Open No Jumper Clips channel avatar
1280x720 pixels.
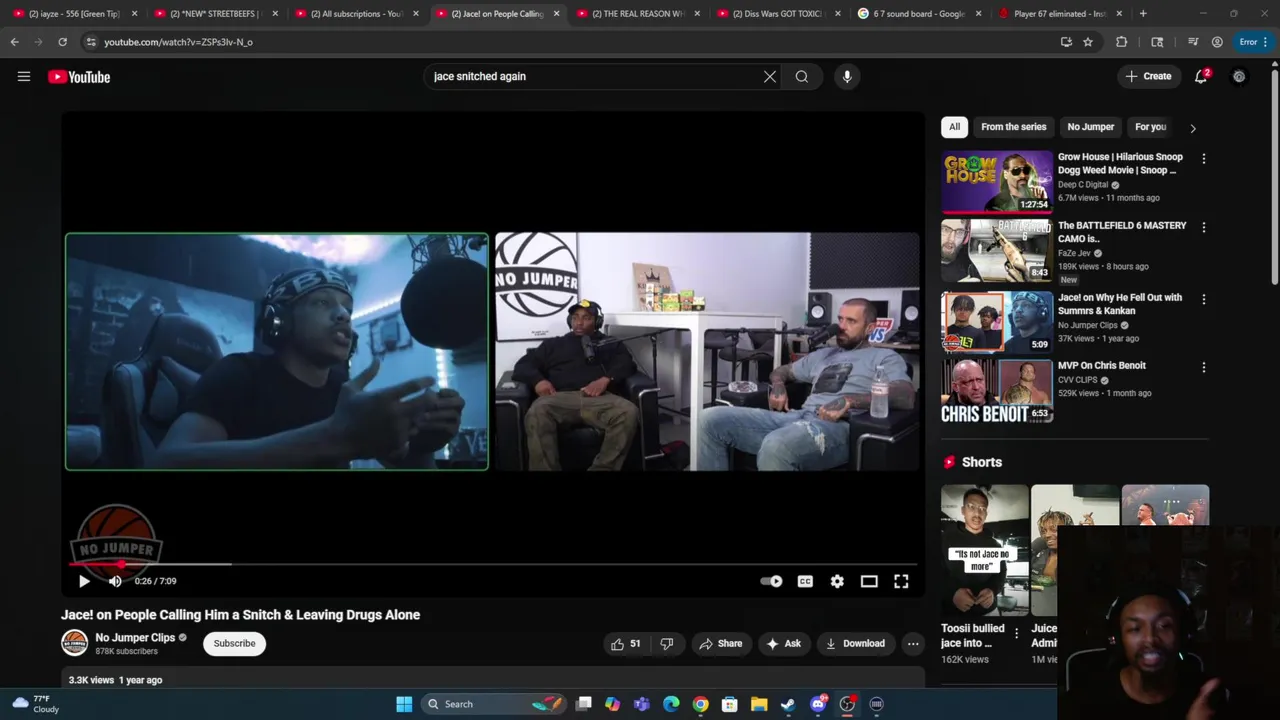point(75,643)
